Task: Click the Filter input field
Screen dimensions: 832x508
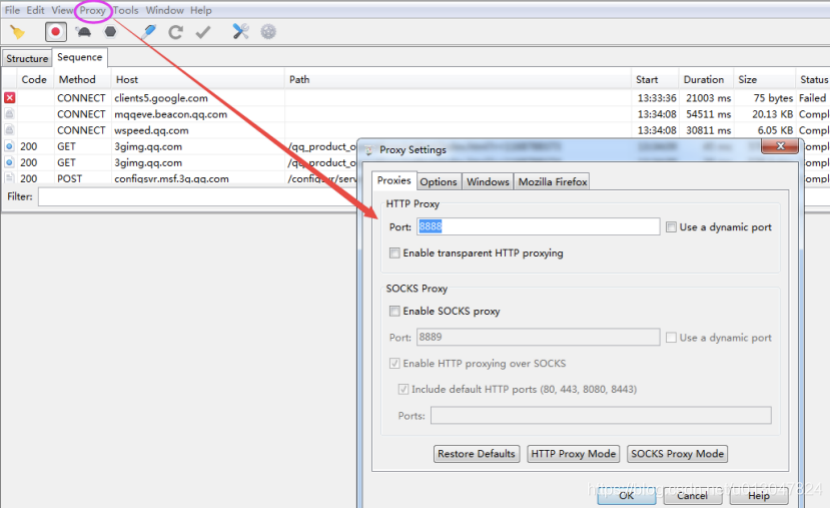Action: pyautogui.click(x=199, y=197)
